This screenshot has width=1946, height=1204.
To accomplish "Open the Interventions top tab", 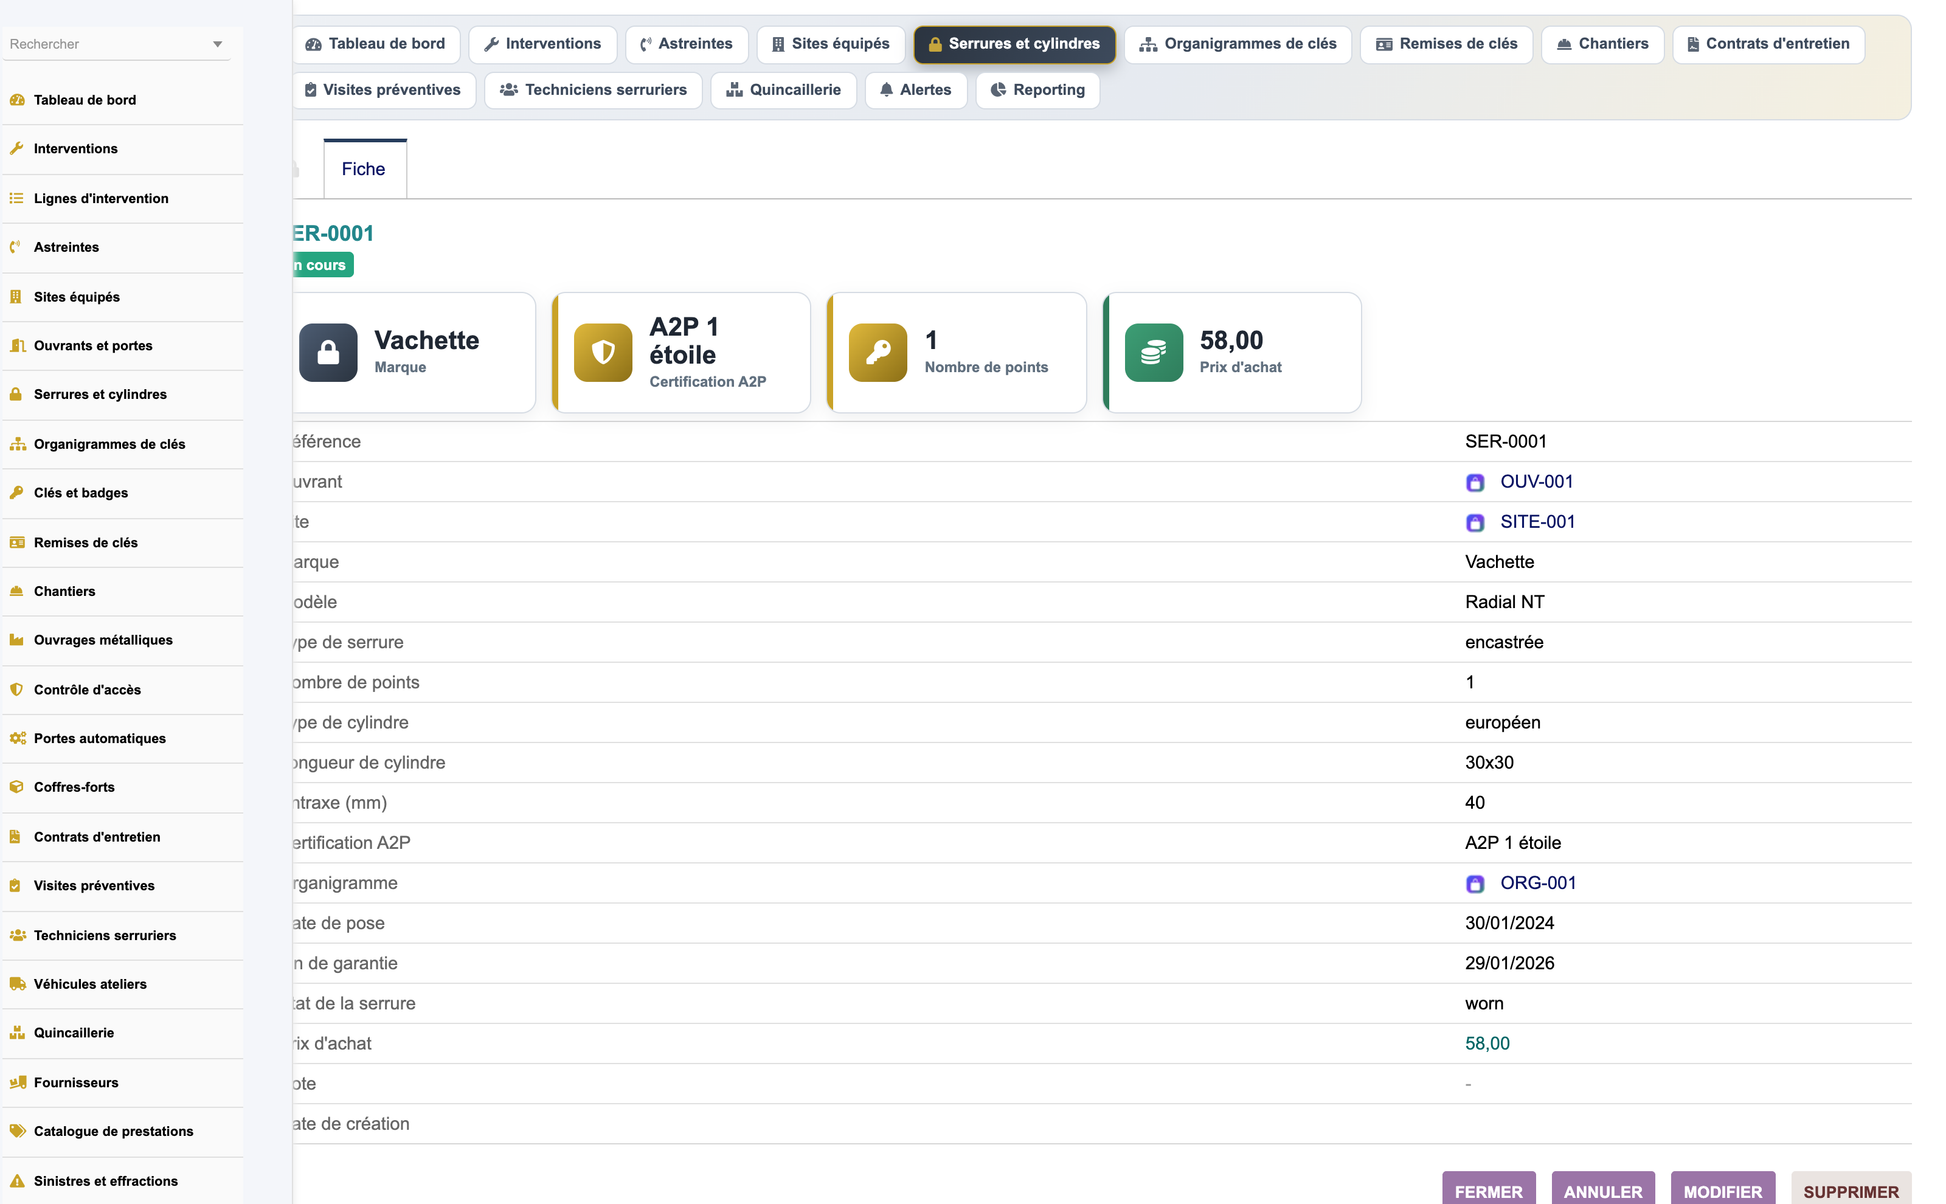I will 543,44.
